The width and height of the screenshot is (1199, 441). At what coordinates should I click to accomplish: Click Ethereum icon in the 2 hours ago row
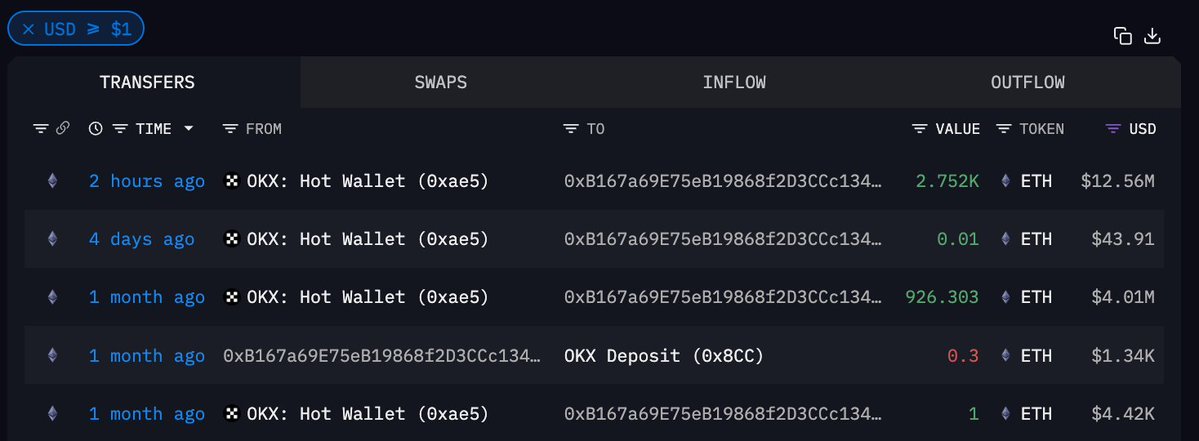click(x=52, y=181)
